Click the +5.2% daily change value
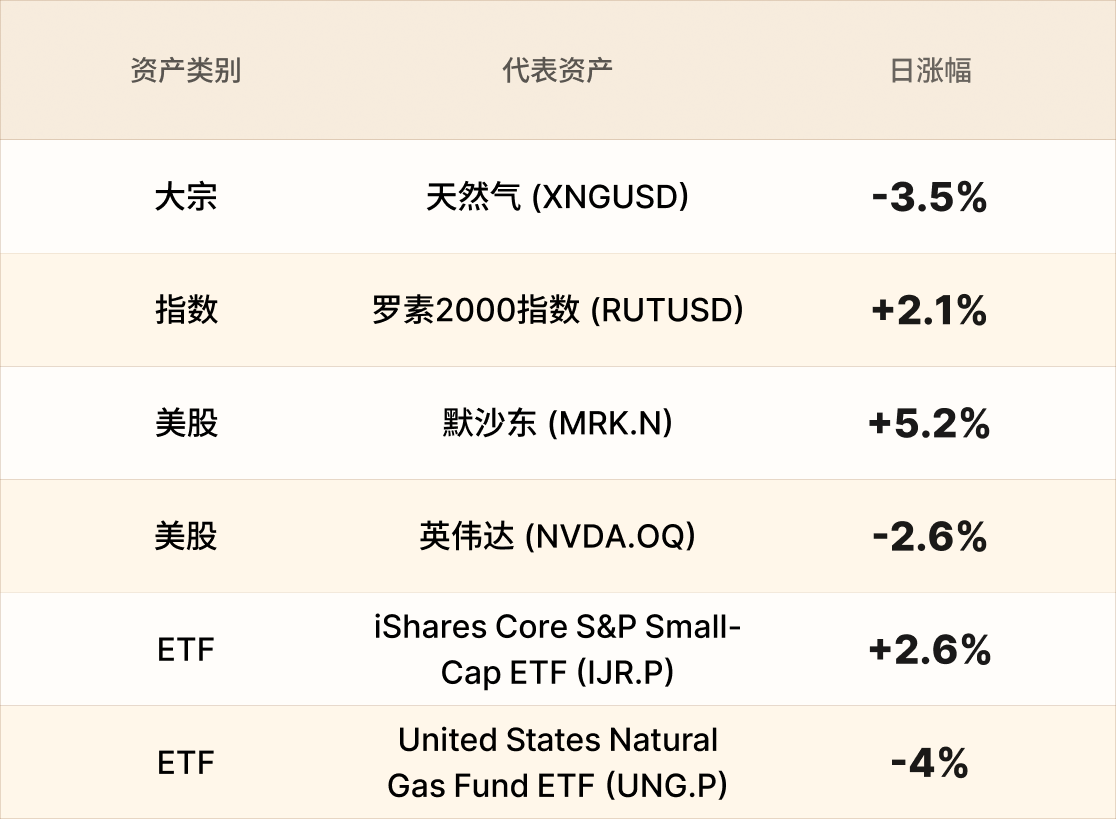Screen dimensions: 1116x819 929,424
